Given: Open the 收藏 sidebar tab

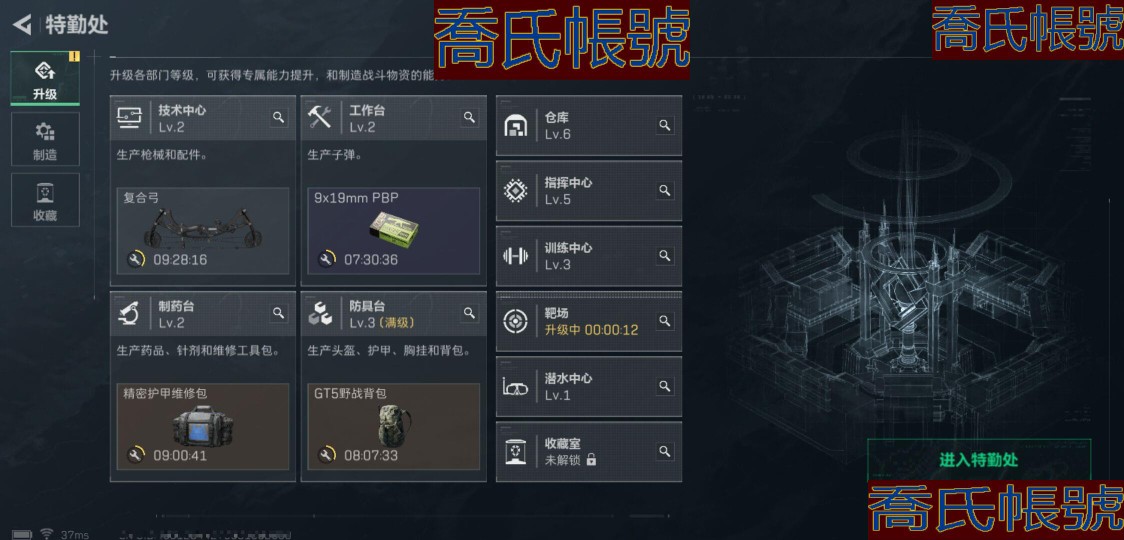Looking at the screenshot, I should click(x=45, y=200).
